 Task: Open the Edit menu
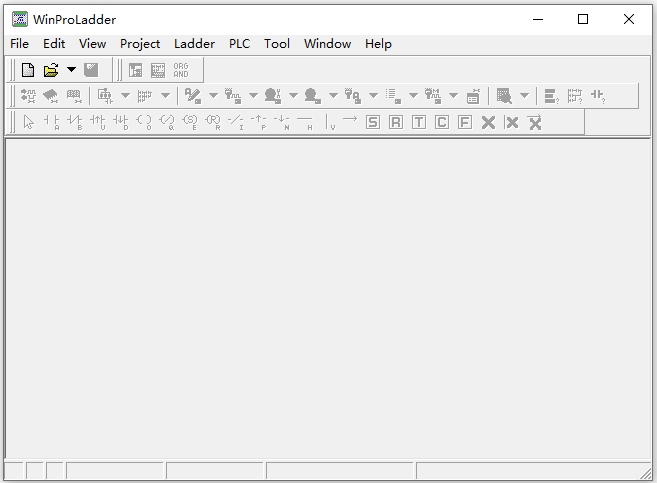(54, 44)
